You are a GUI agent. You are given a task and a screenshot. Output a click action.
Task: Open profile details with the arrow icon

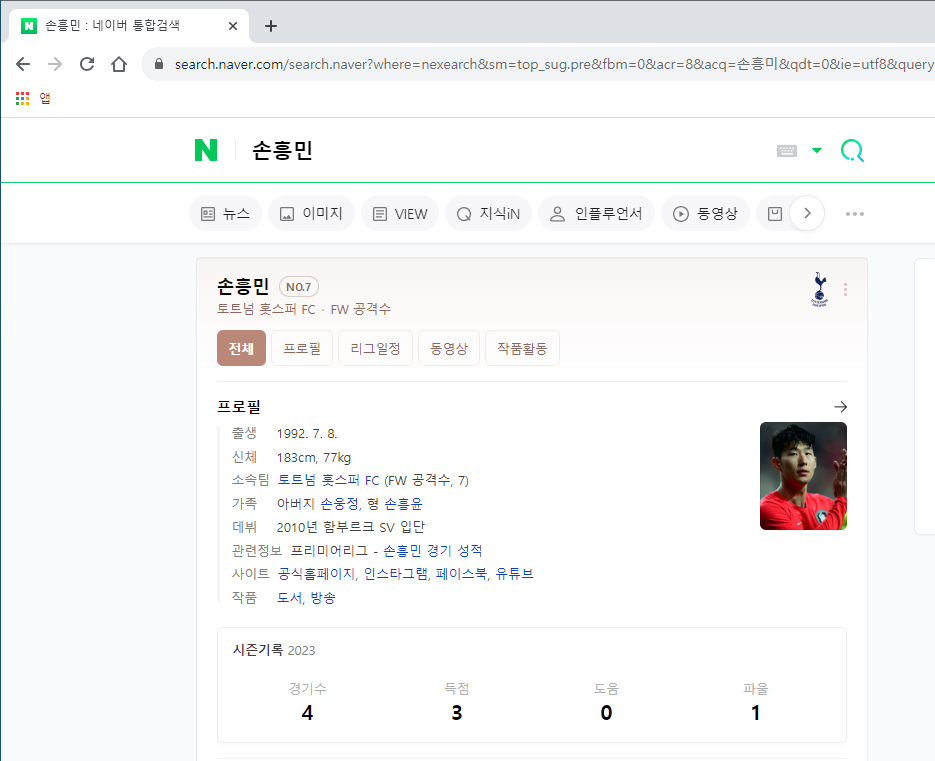point(840,407)
